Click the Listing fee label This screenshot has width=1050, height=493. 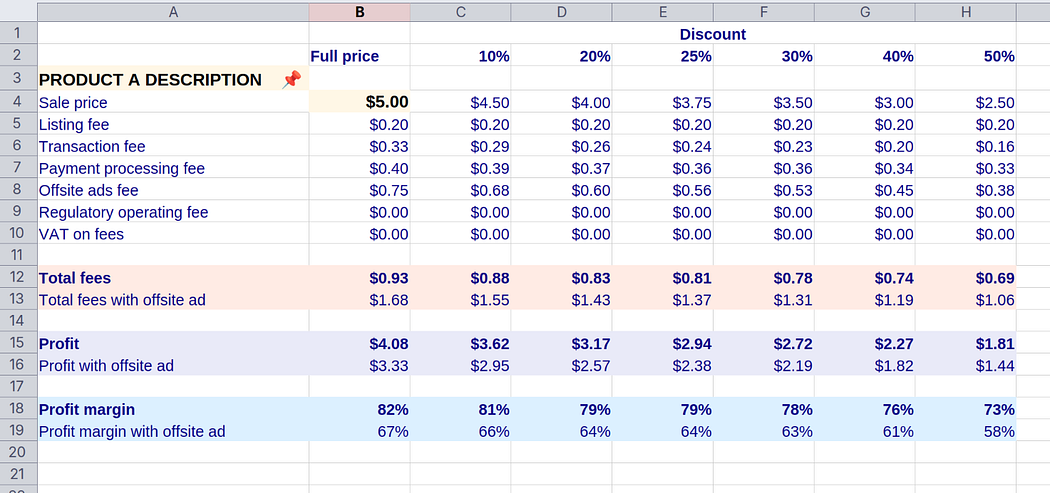coord(74,125)
